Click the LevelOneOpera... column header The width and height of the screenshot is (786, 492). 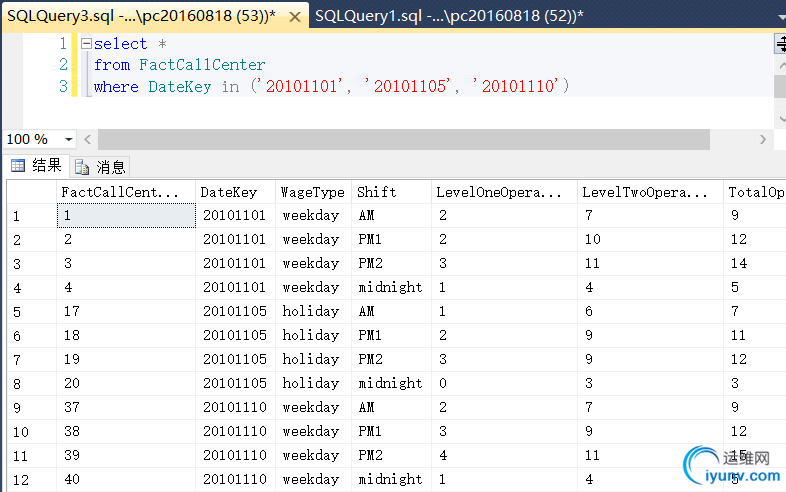click(x=504, y=192)
